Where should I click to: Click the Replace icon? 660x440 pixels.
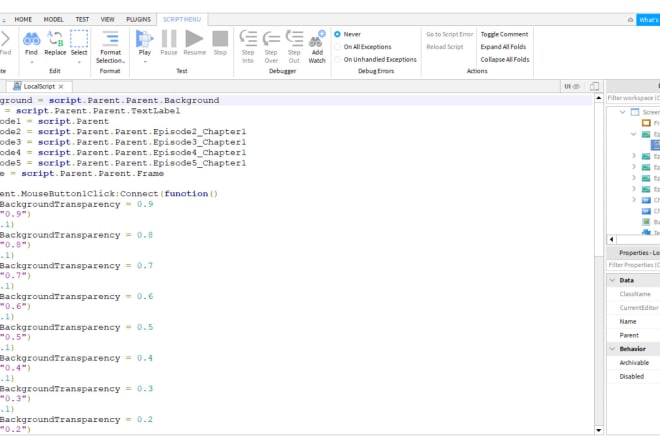click(54, 40)
